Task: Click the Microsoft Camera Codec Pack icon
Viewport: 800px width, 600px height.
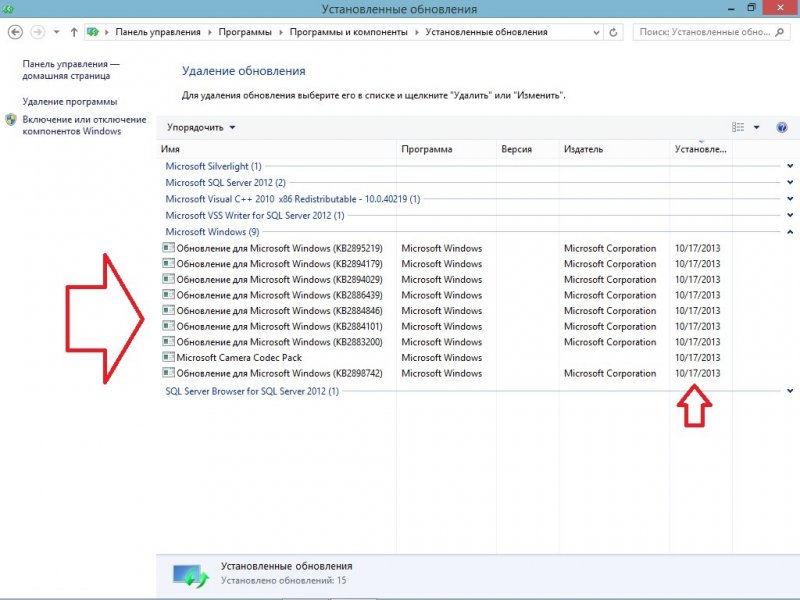Action: 168,357
